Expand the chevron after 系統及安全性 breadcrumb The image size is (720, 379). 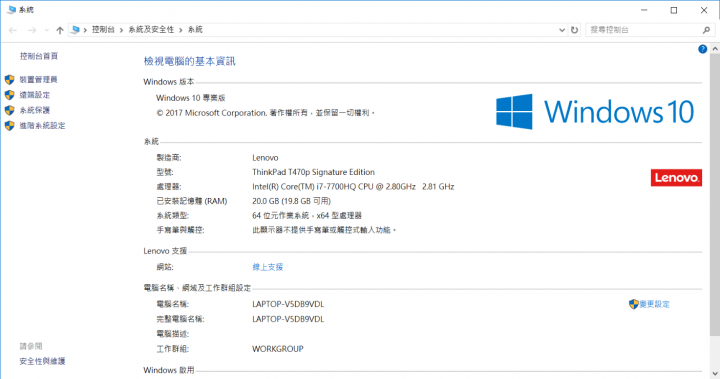coord(181,30)
